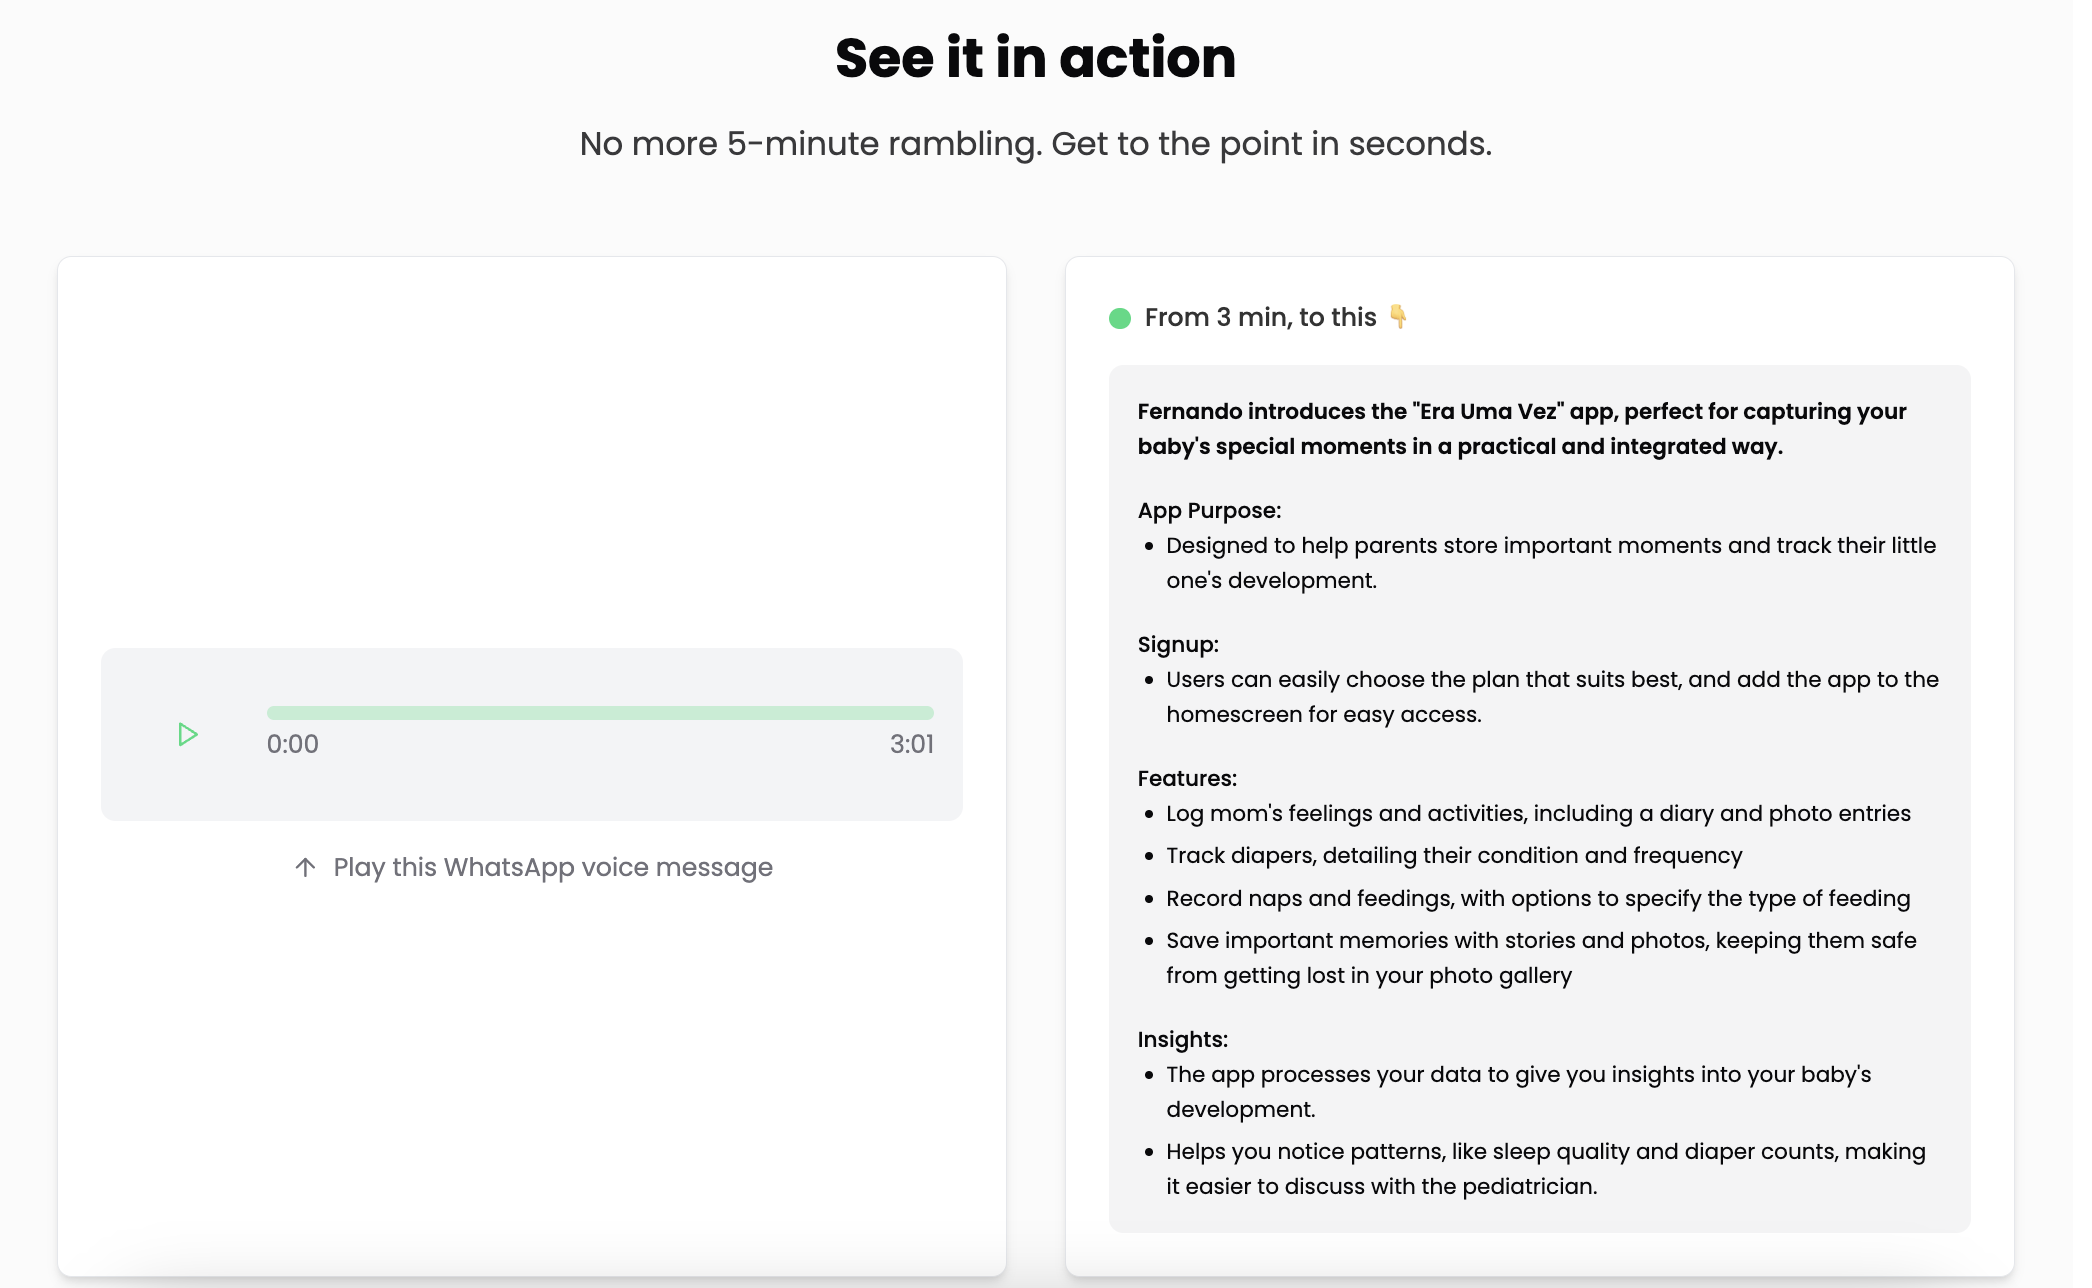
Task: Click the green status dot
Action: 1120,318
